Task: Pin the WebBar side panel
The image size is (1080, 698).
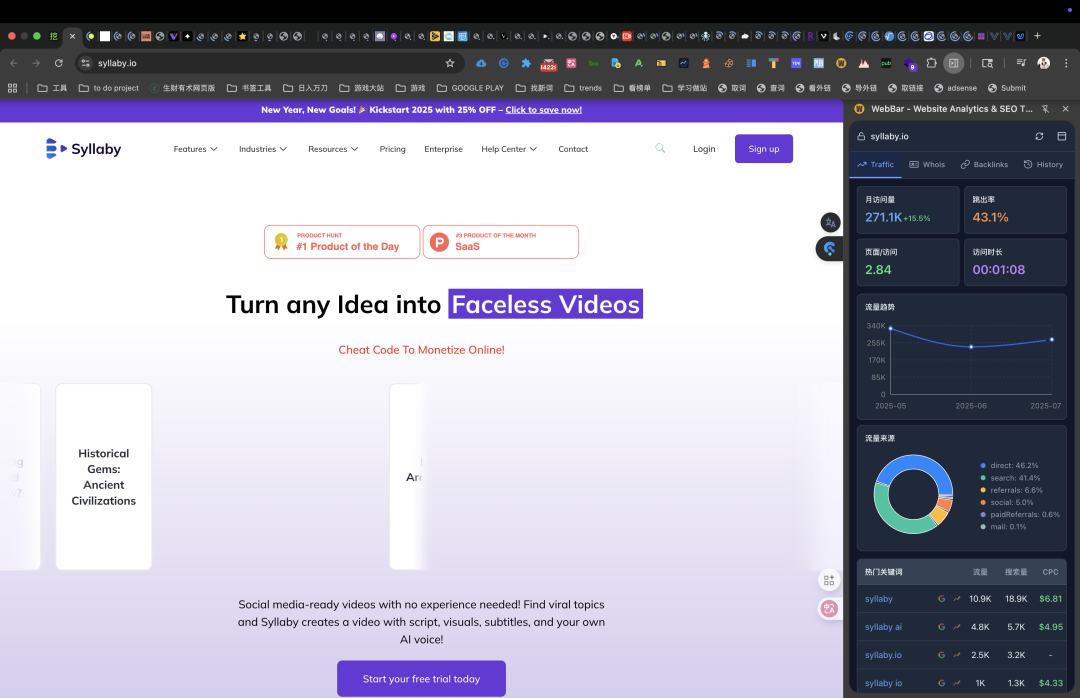Action: coord(1046,109)
